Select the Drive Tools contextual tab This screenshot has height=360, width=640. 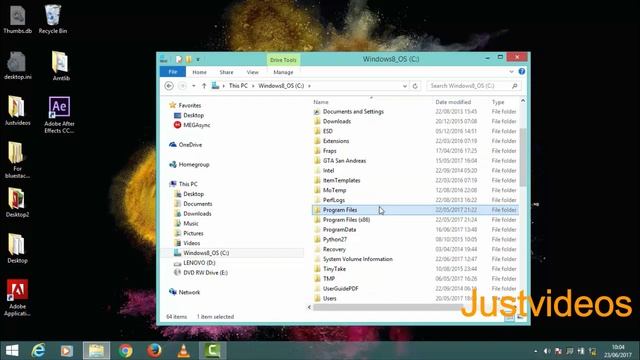[x=283, y=60]
